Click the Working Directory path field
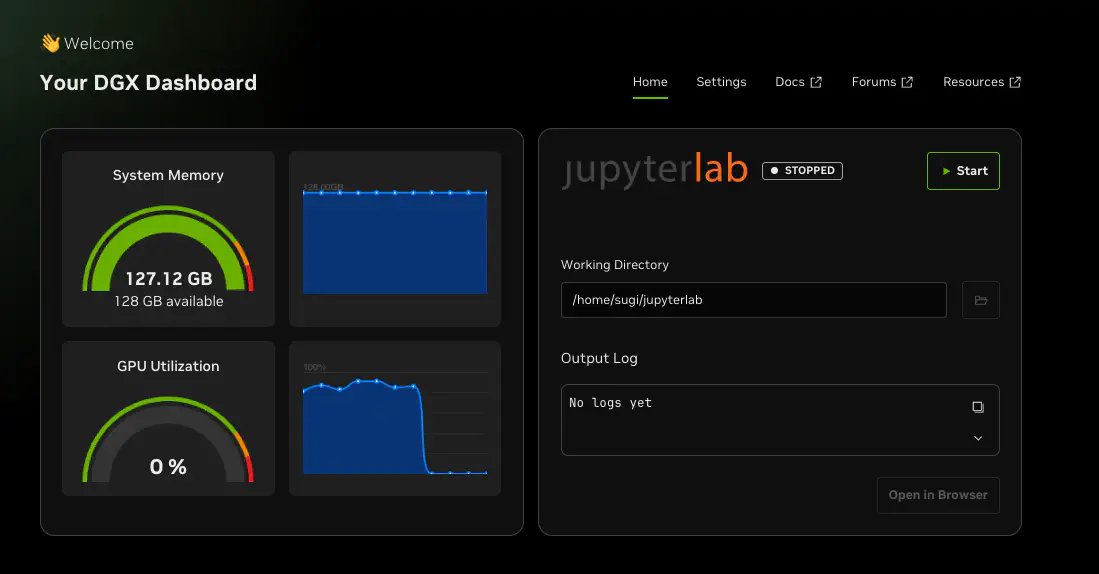This screenshot has height=574, width=1099. (x=753, y=300)
